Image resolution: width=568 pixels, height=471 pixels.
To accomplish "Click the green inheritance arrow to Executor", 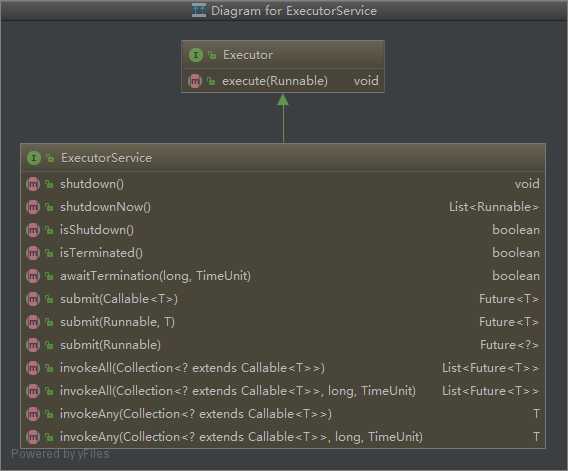I will click(283, 118).
